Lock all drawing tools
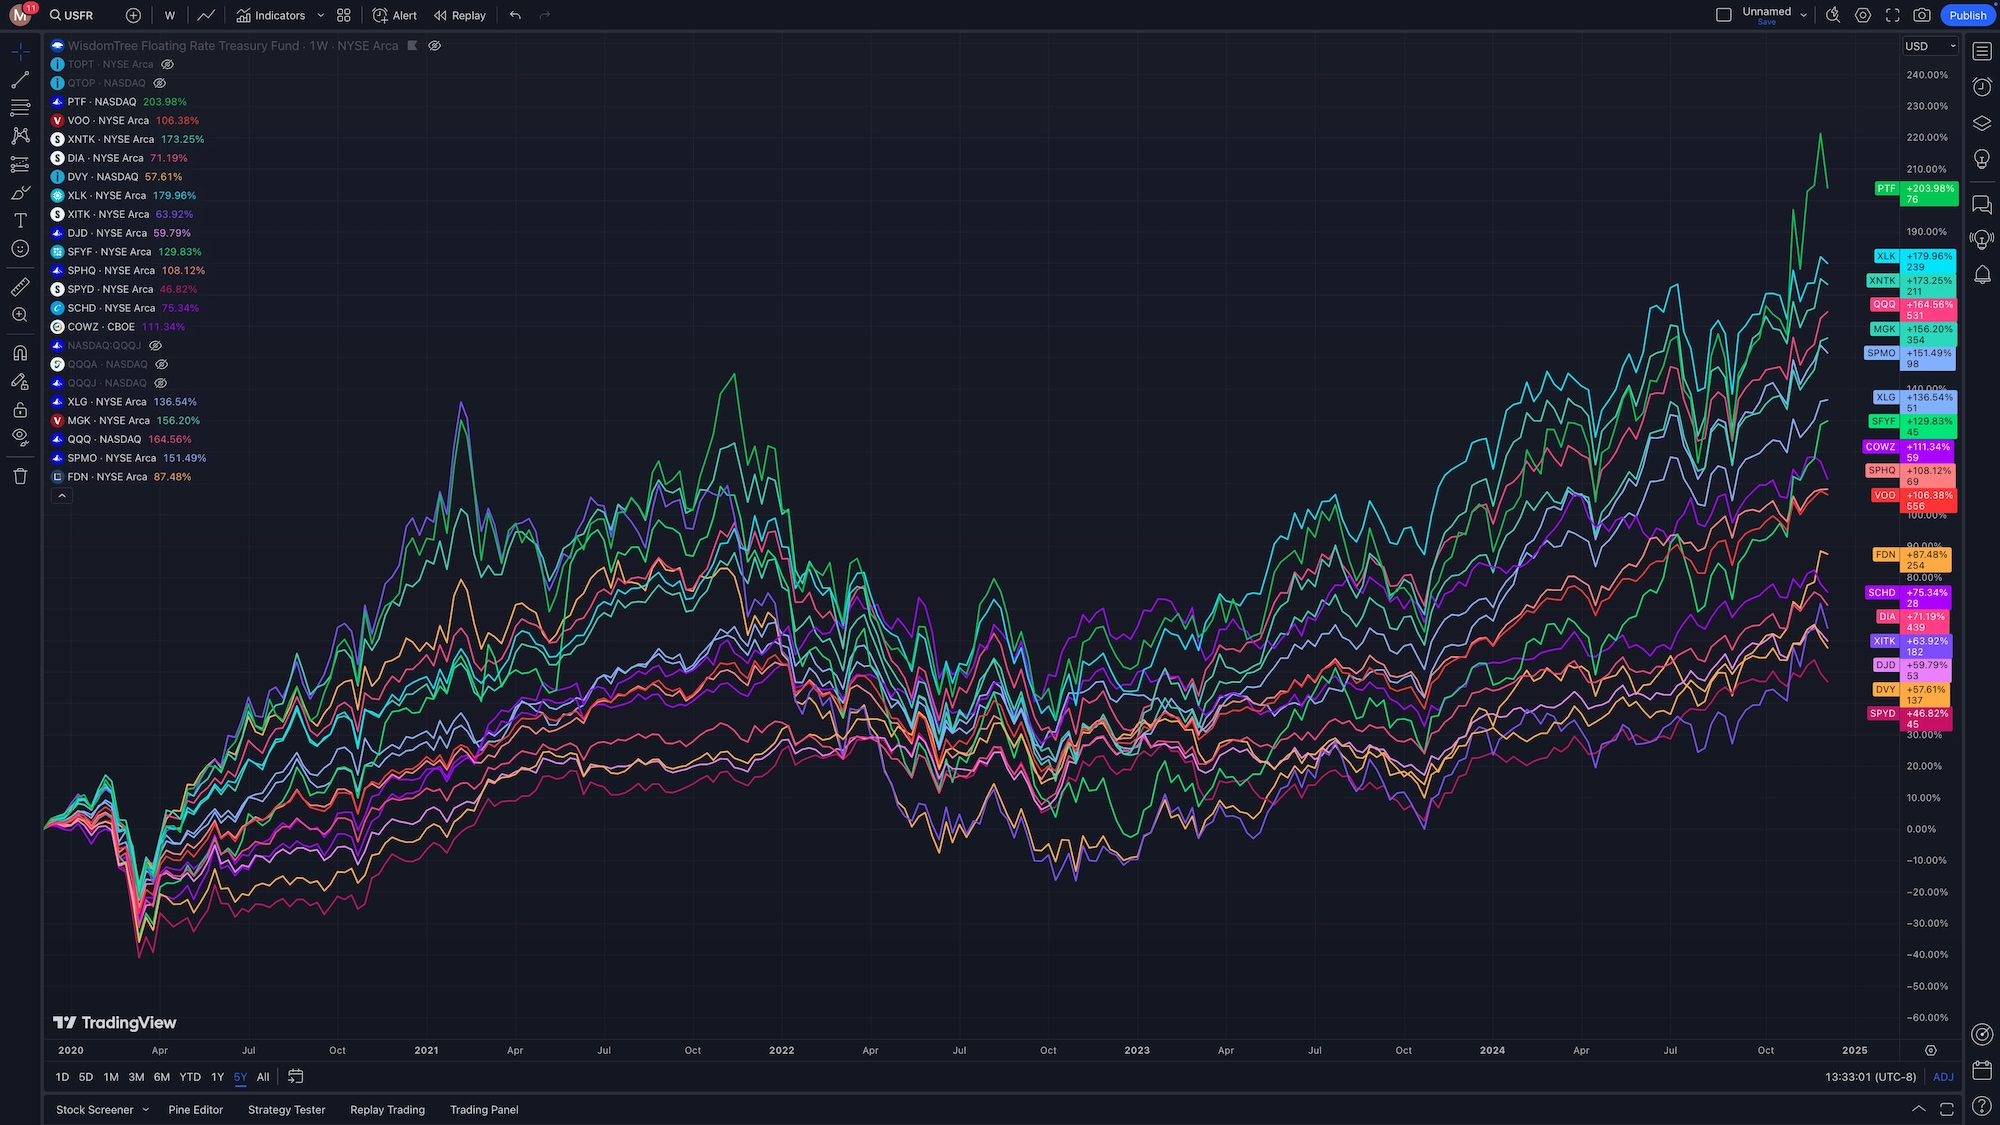Image resolution: width=2000 pixels, height=1125 pixels. pos(20,409)
